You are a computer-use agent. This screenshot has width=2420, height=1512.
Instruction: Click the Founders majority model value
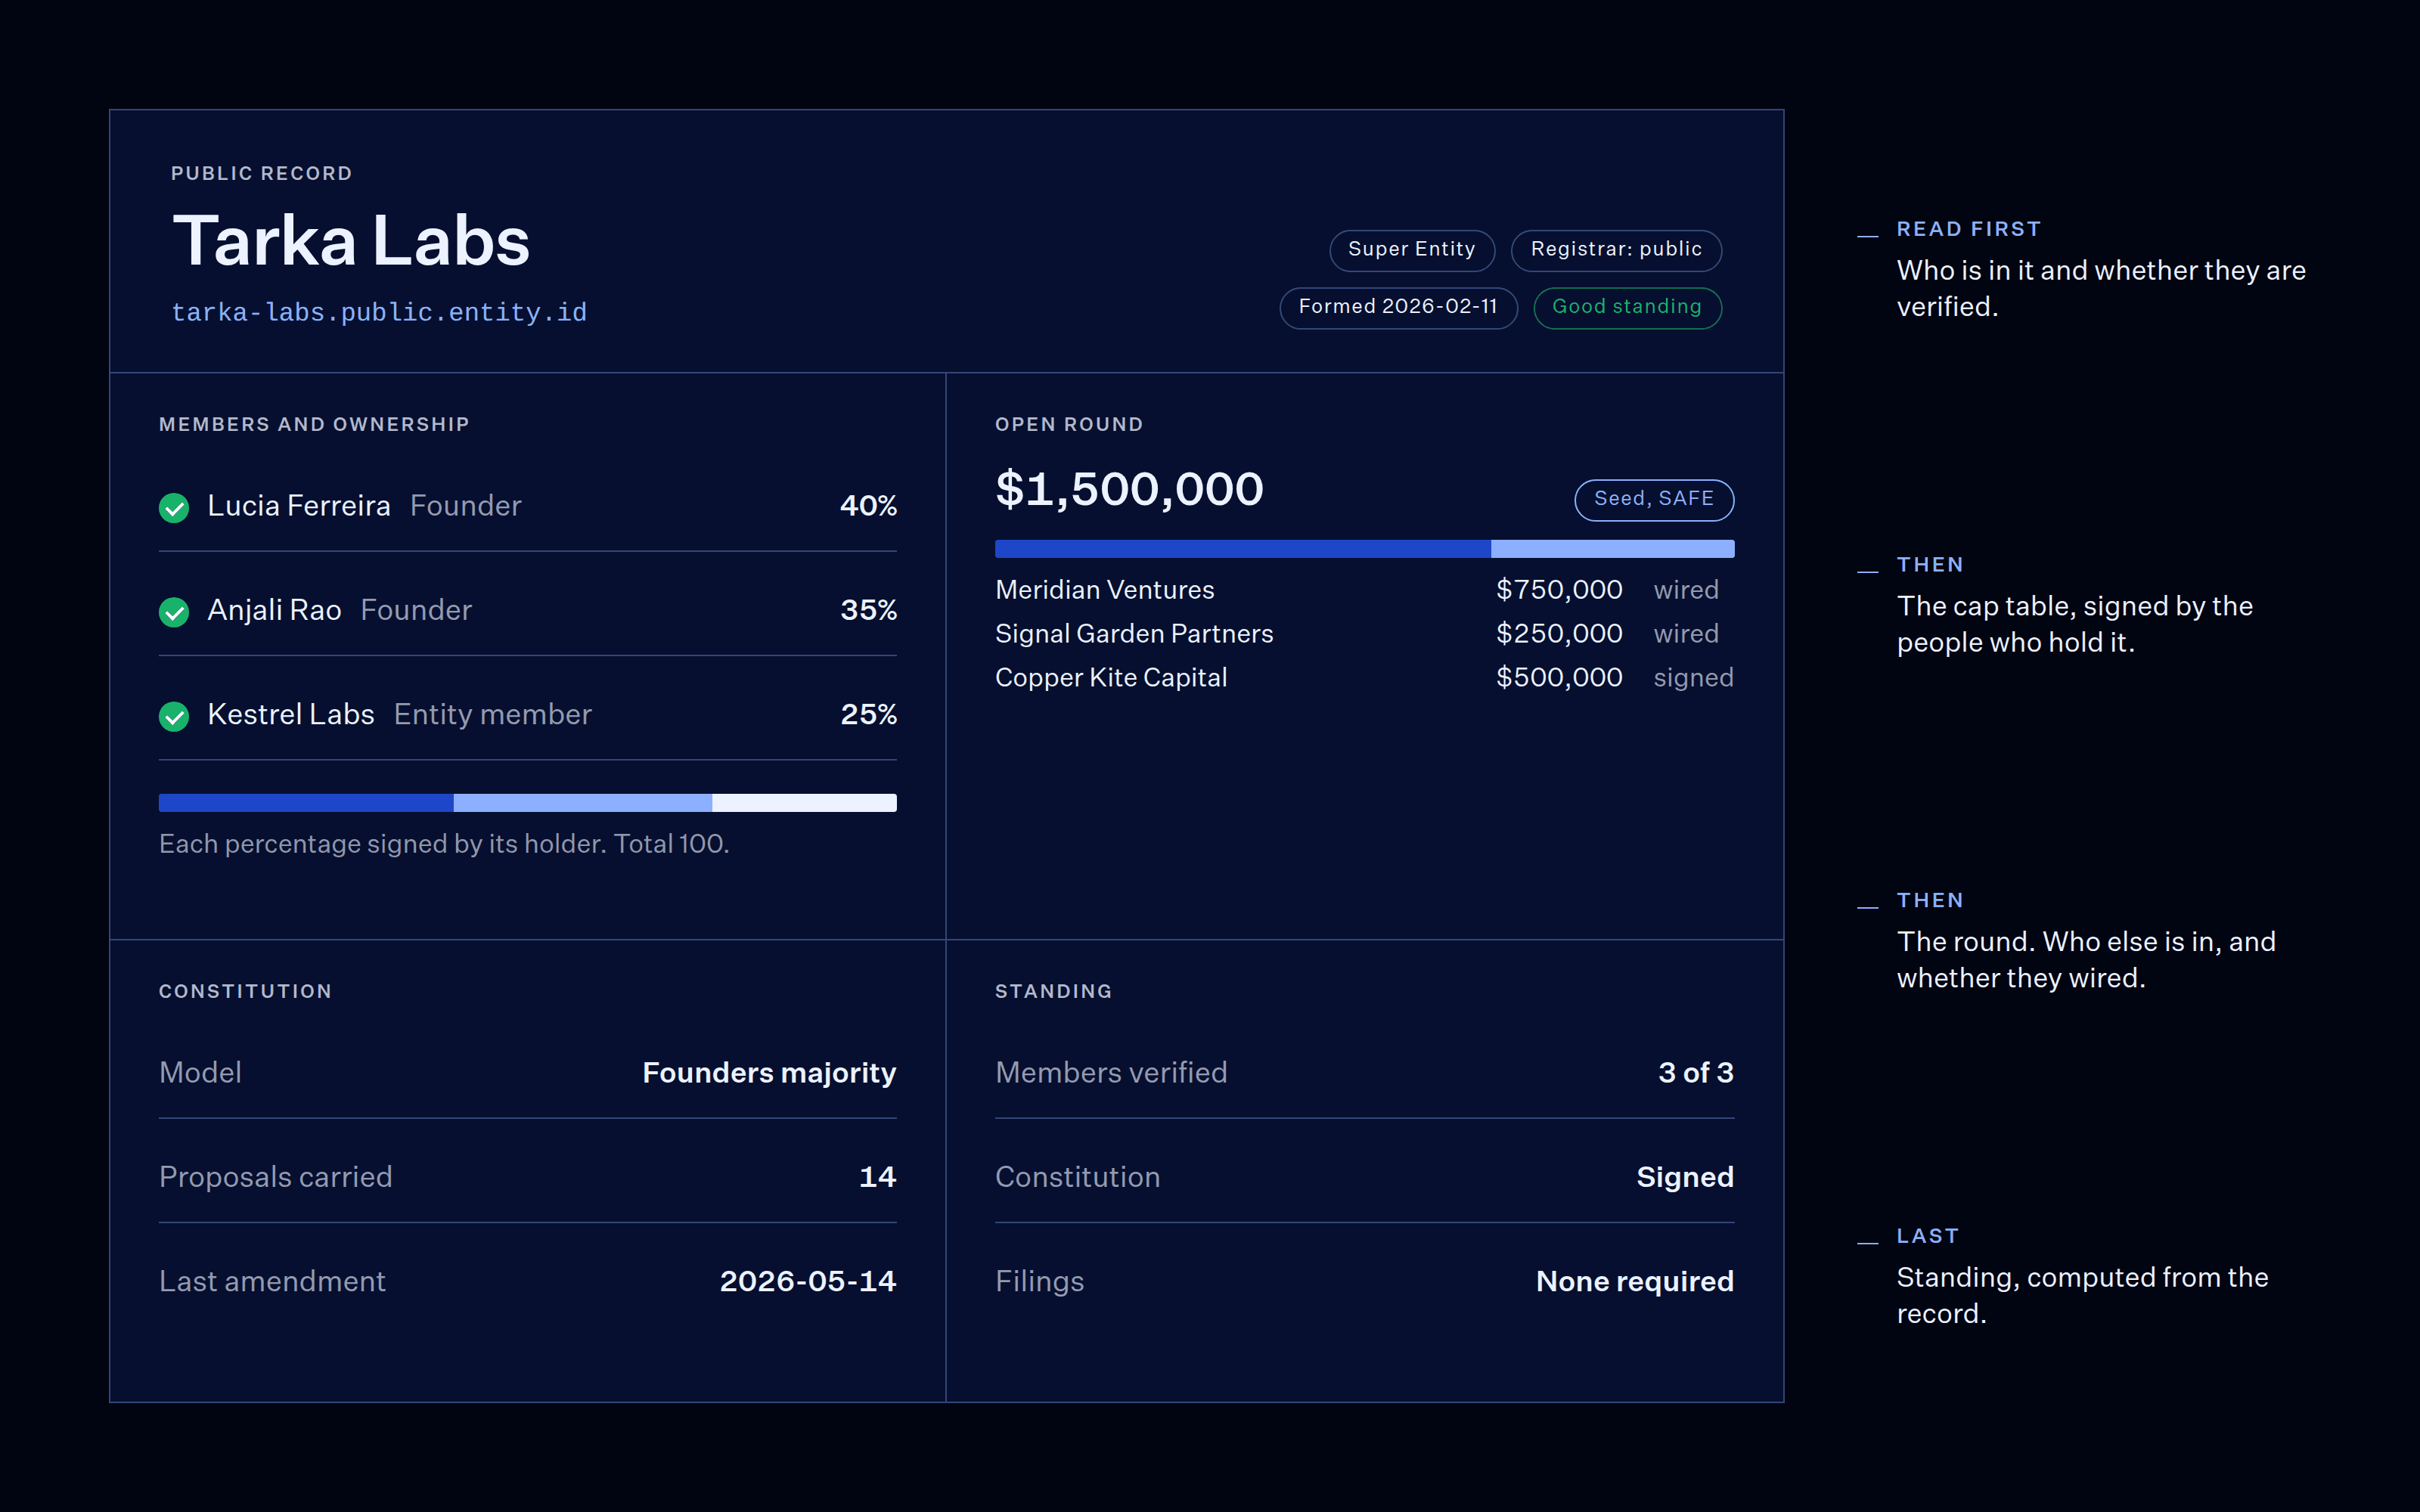(x=769, y=1073)
